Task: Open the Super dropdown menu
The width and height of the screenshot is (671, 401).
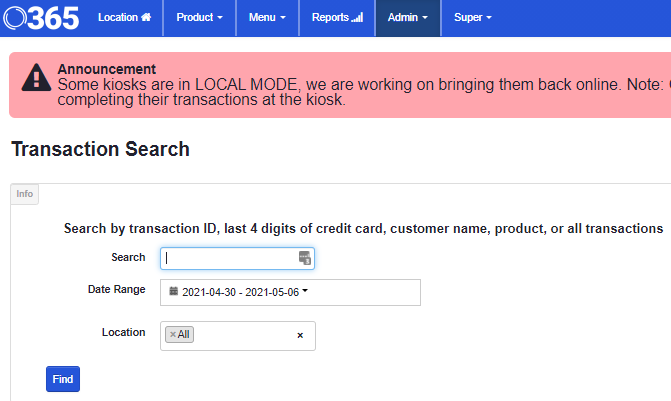Action: [472, 18]
